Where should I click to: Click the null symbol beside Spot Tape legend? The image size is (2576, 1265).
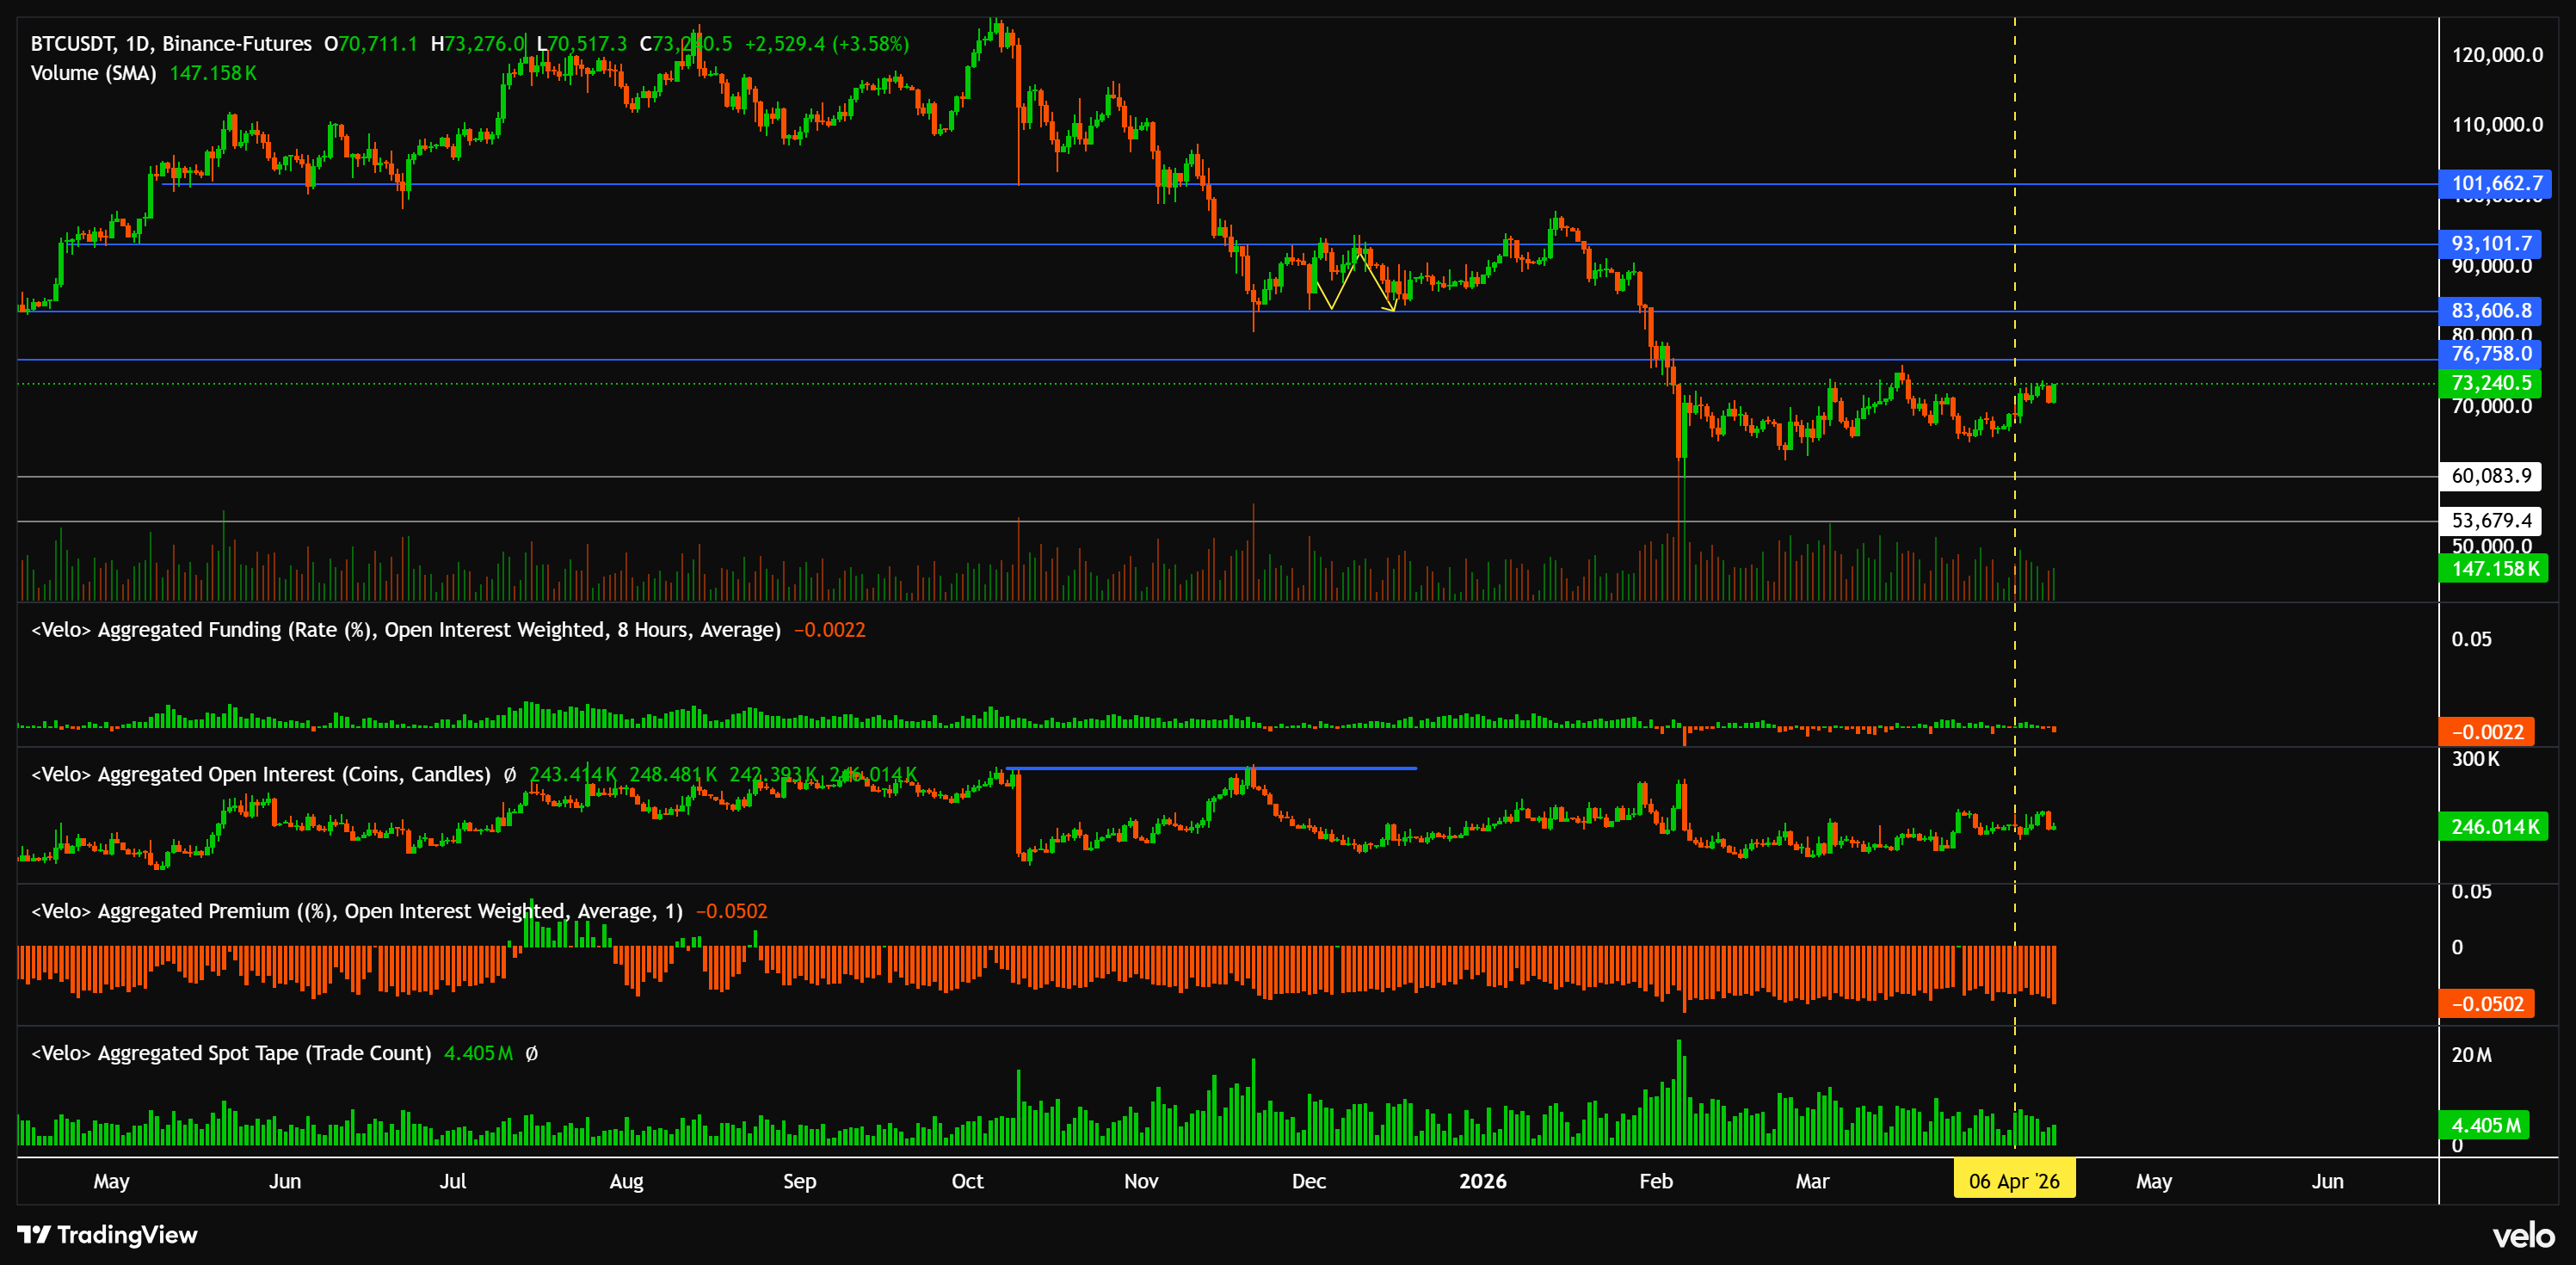pos(532,1053)
